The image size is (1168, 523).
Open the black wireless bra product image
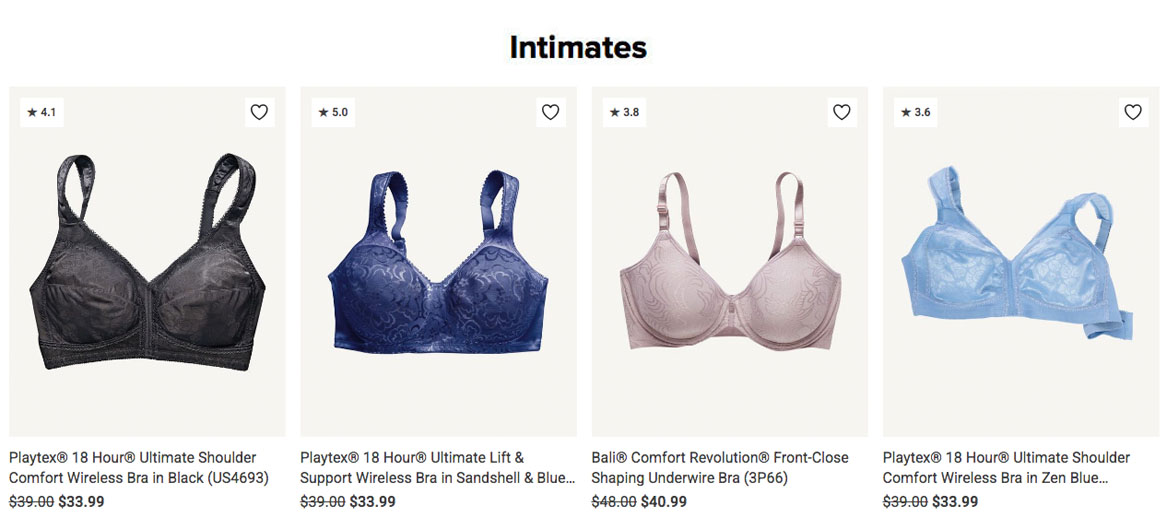click(147, 262)
